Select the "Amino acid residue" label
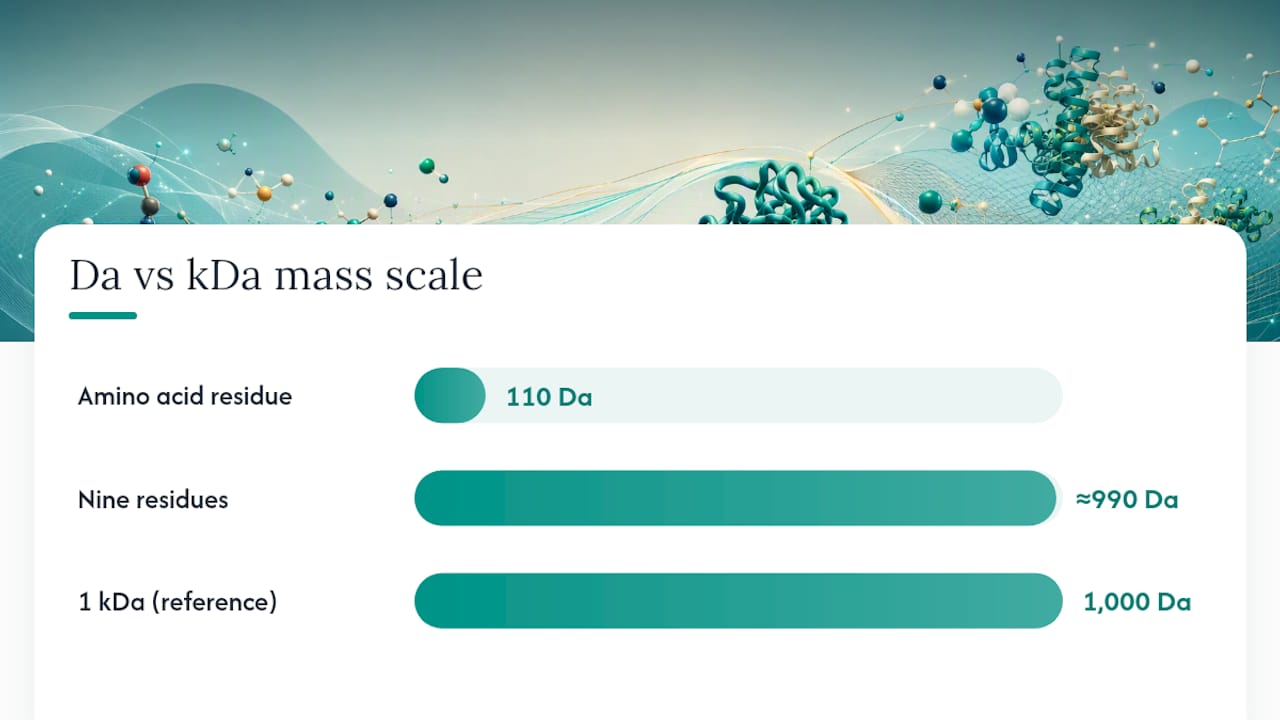 coord(185,396)
